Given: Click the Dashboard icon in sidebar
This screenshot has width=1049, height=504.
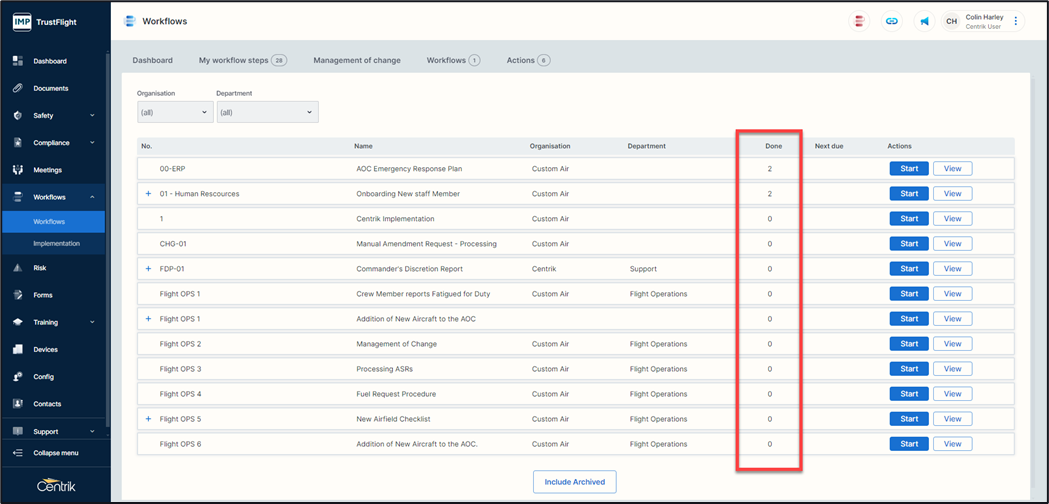Looking at the screenshot, I should tap(17, 61).
